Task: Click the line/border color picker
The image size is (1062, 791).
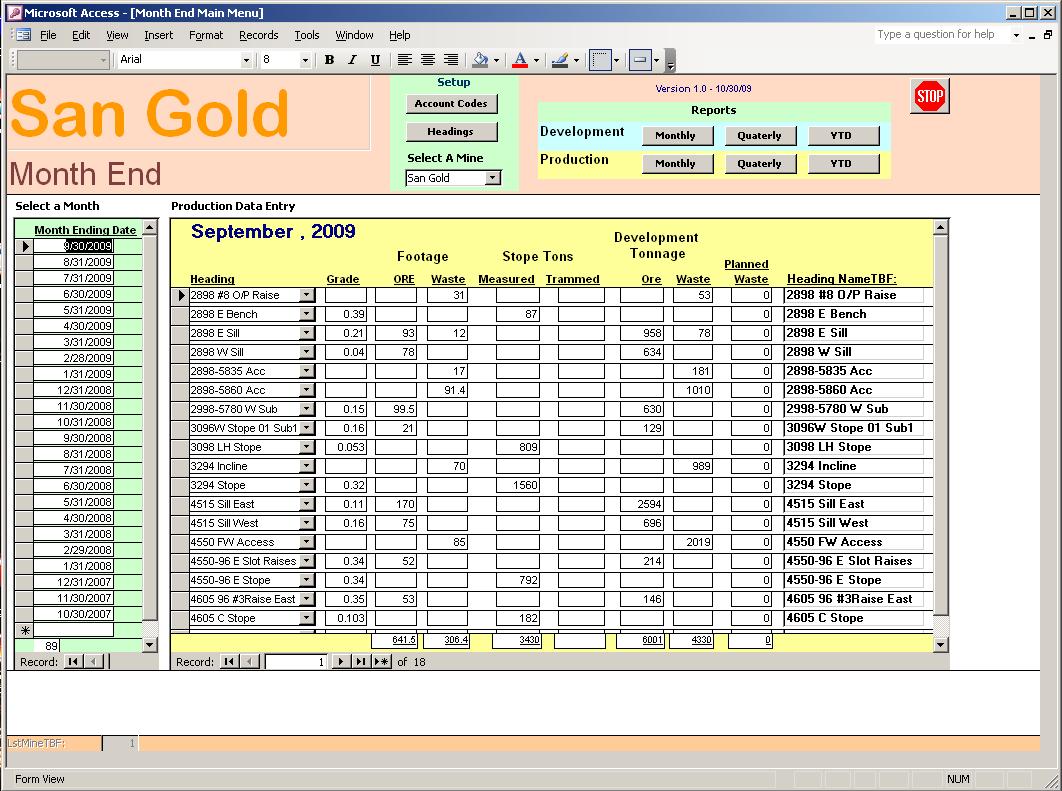Action: coord(561,60)
